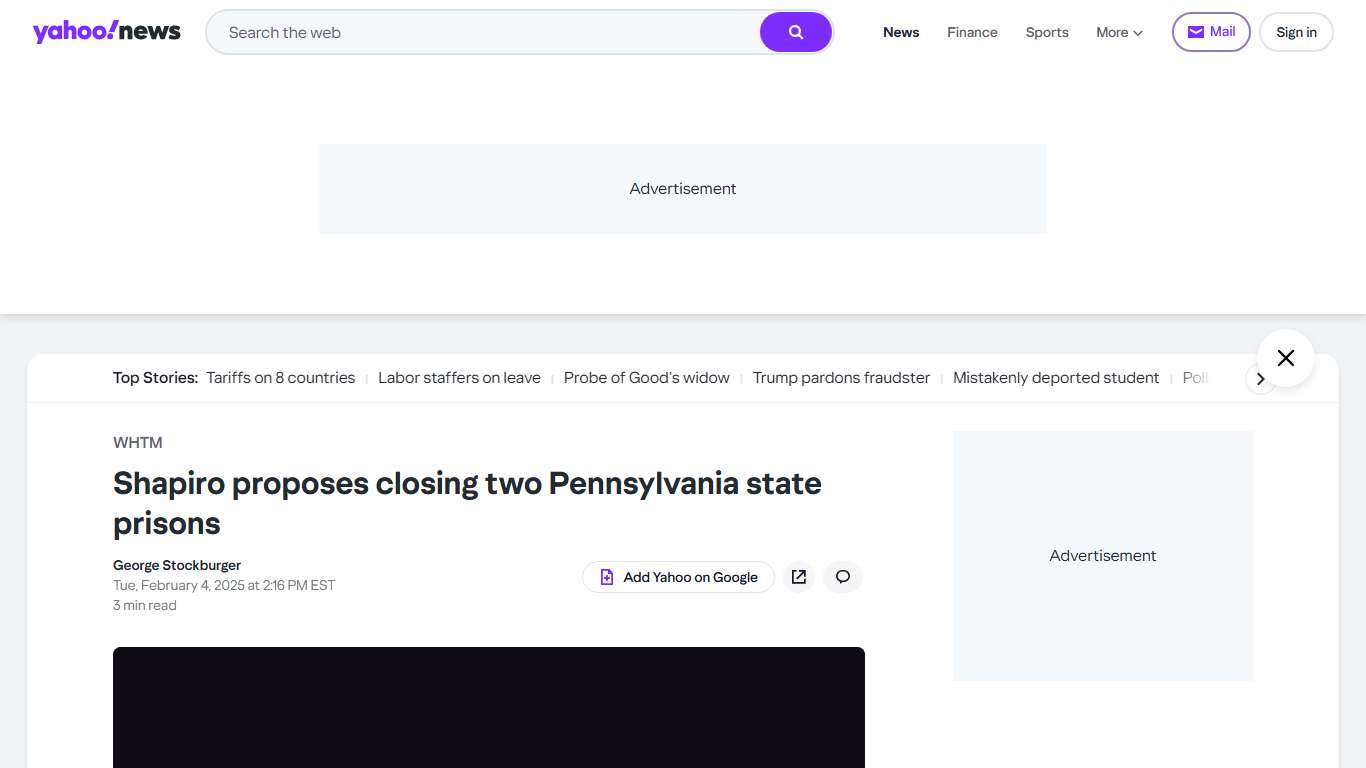This screenshot has width=1366, height=768.
Task: View the Trump pardons fraudster story
Action: point(841,378)
